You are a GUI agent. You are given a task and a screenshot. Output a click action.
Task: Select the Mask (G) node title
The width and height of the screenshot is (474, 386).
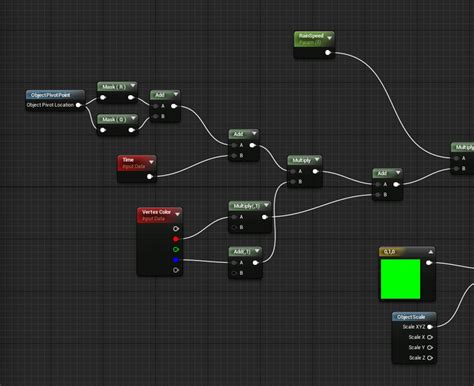pos(114,119)
